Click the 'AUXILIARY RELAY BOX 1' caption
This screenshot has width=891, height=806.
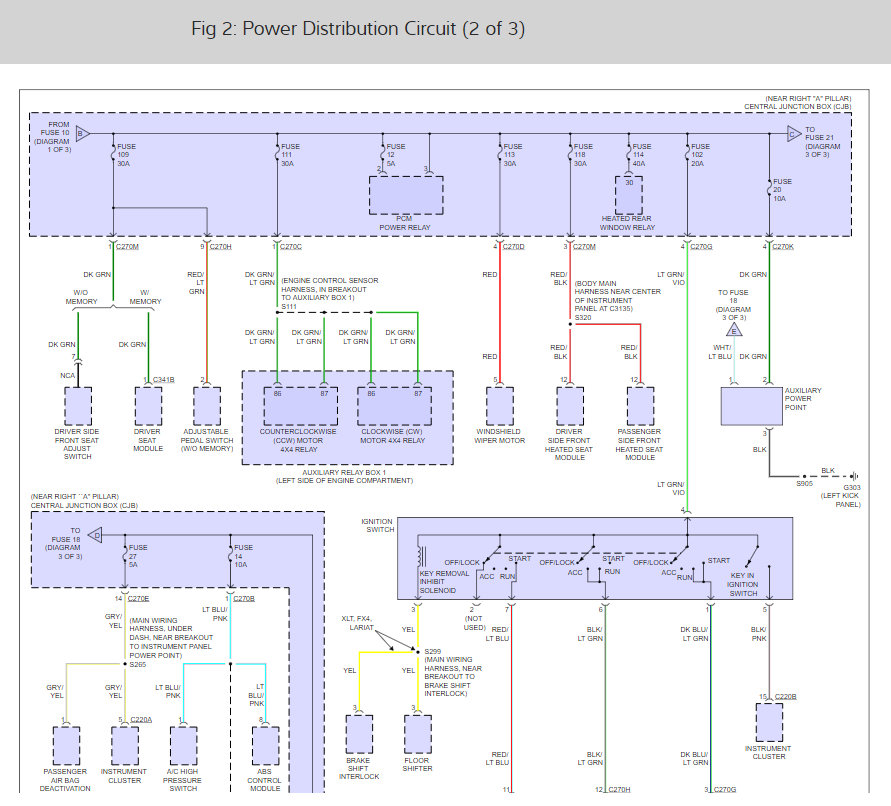(x=344, y=472)
